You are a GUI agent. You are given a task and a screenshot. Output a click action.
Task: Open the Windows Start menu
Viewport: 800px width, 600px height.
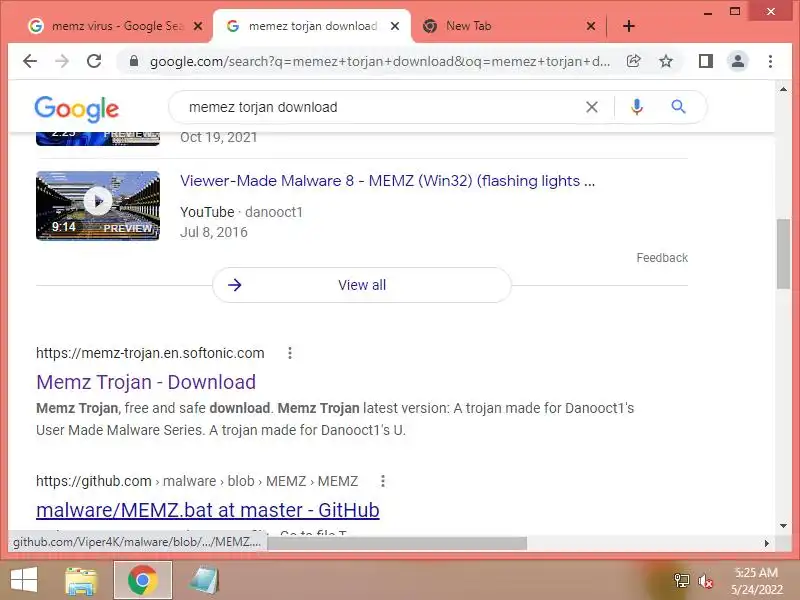coord(23,580)
